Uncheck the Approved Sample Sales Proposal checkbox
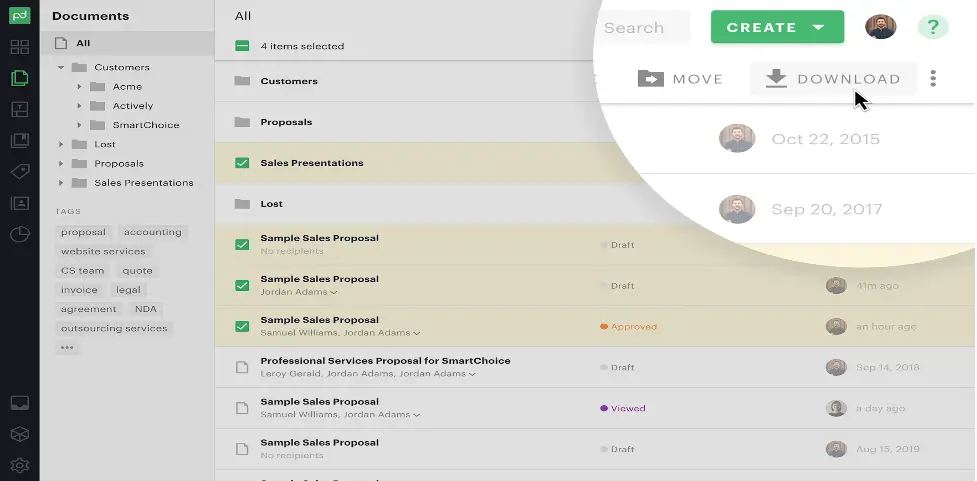 (x=242, y=326)
